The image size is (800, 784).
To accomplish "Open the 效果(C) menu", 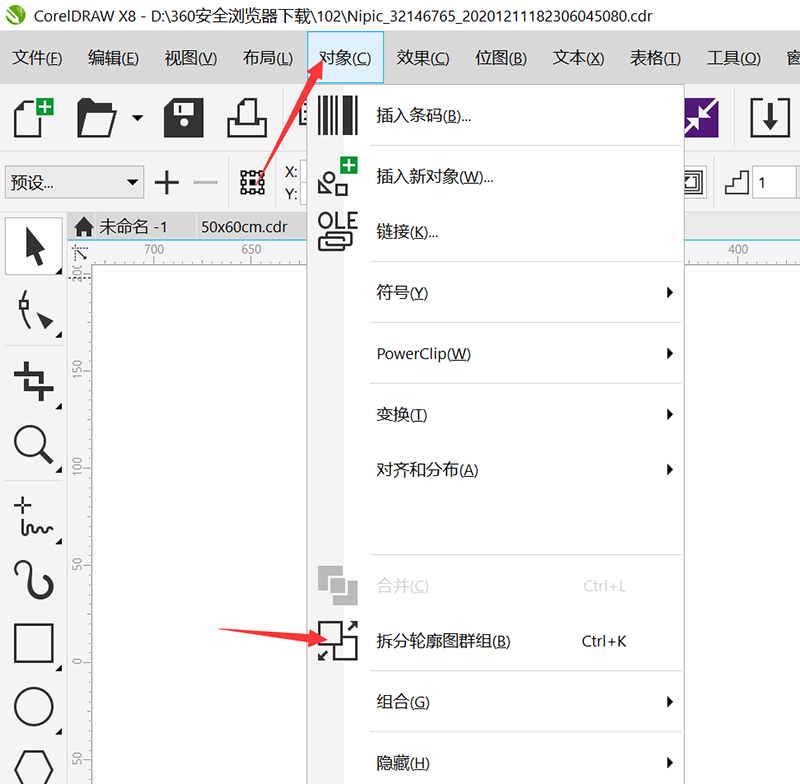I will coord(423,58).
